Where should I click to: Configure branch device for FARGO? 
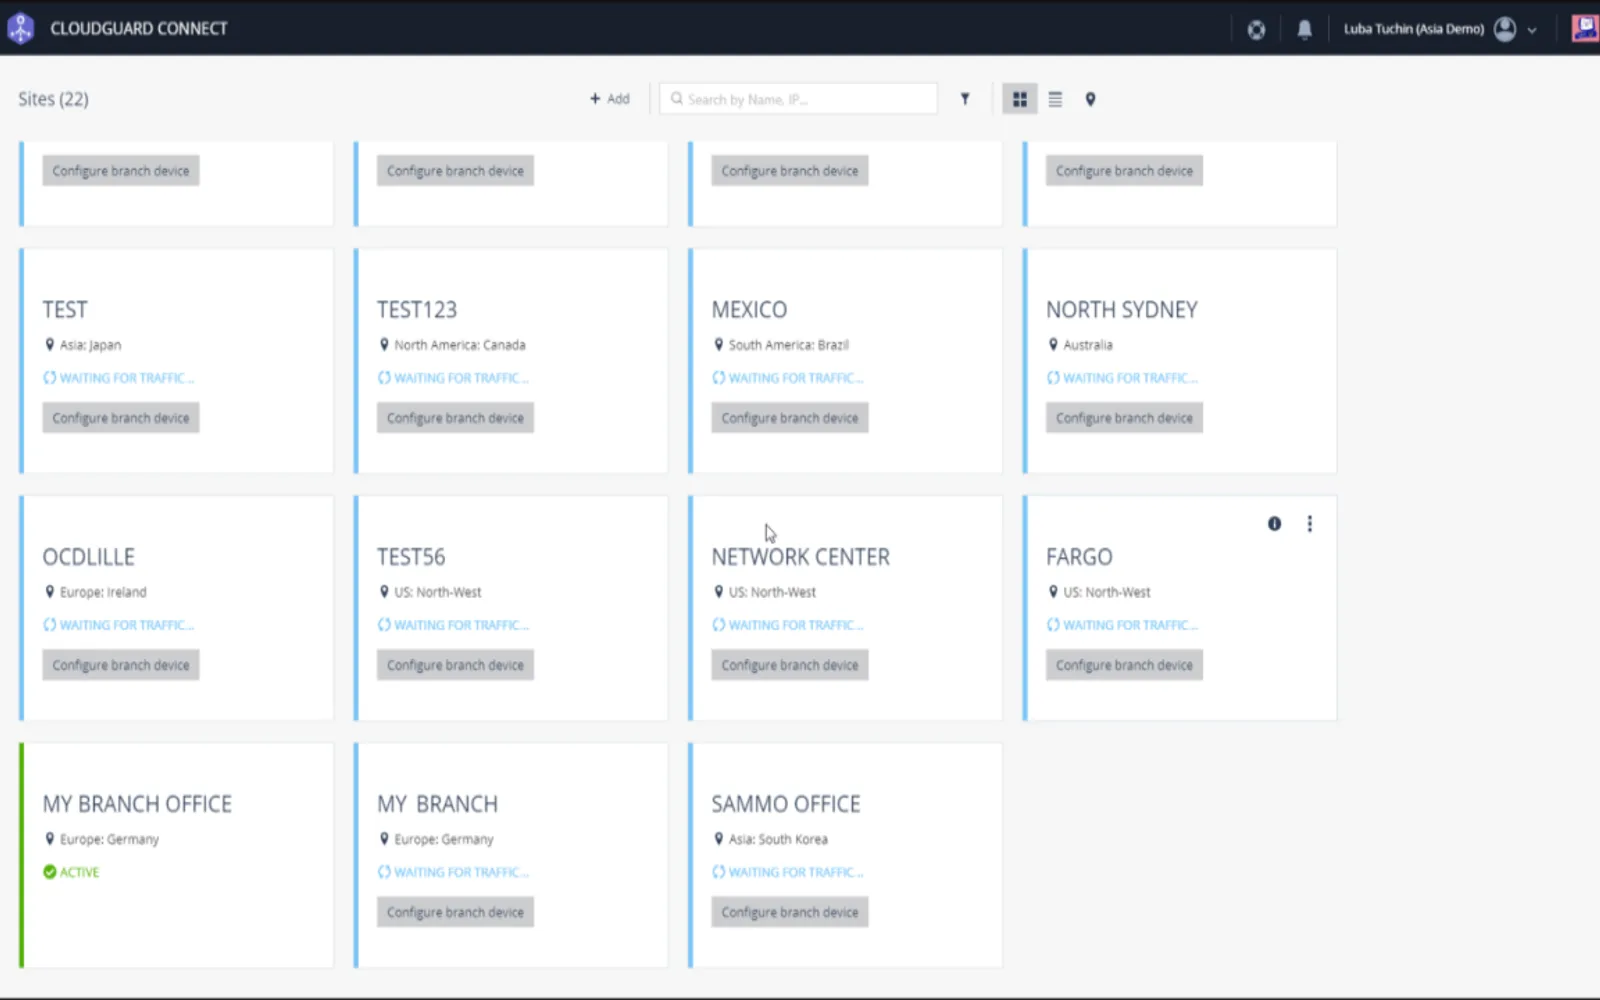pos(1124,665)
